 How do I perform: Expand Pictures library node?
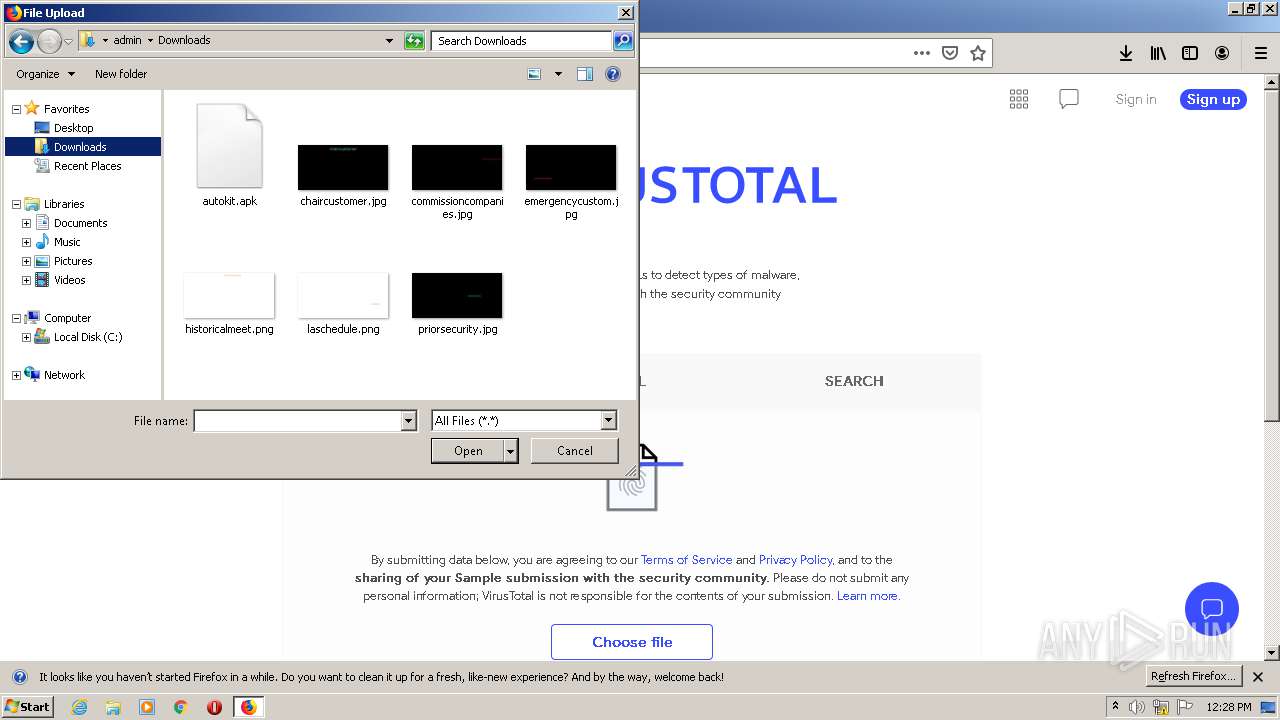pyautogui.click(x=26, y=261)
